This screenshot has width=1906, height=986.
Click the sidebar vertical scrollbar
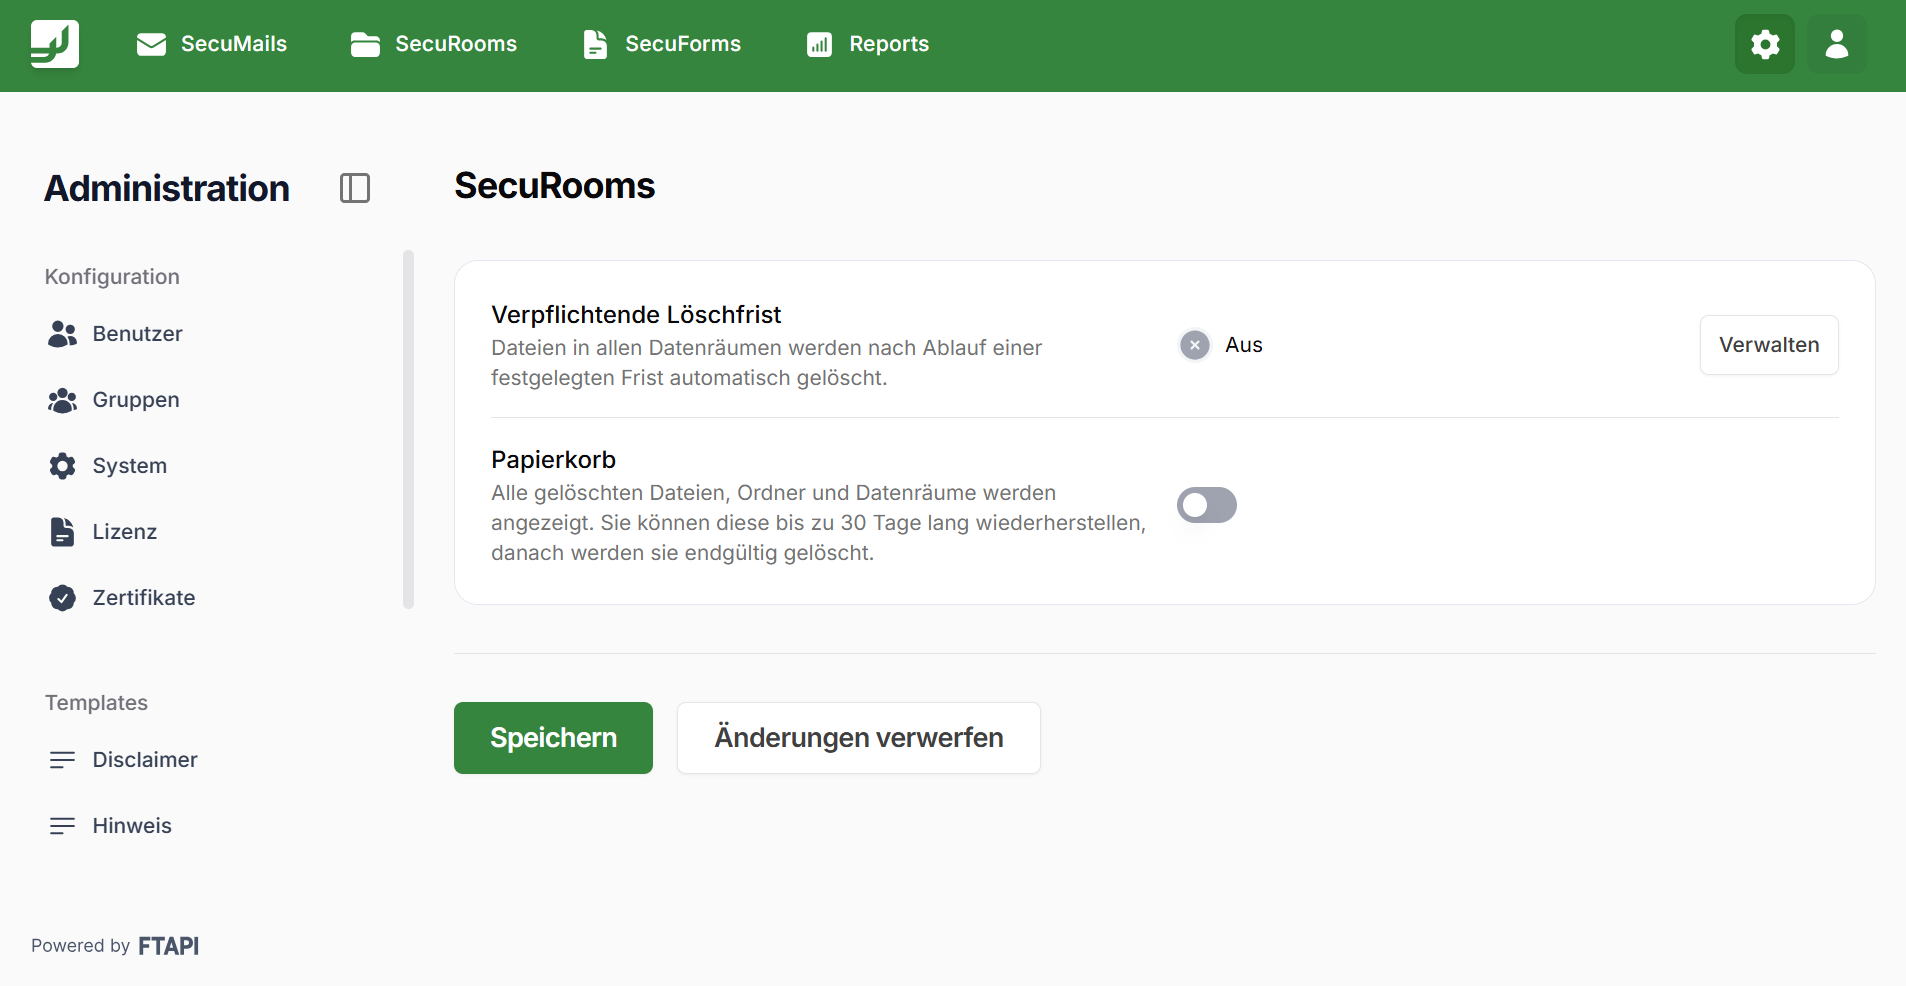tap(408, 429)
